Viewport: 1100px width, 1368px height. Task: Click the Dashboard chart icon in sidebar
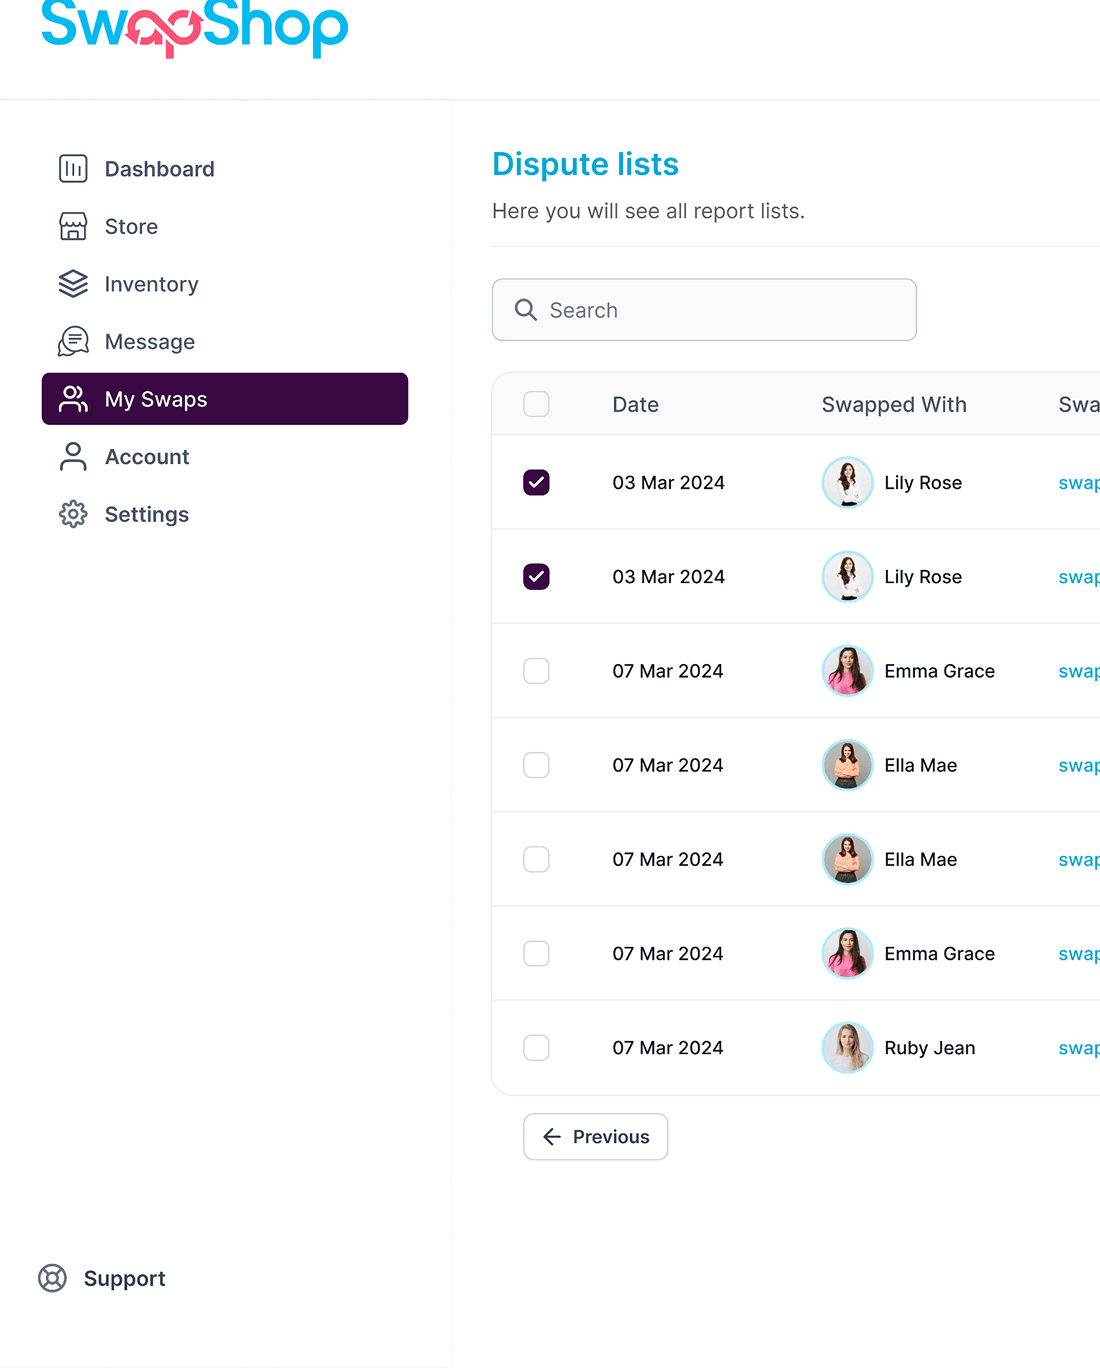(x=73, y=169)
